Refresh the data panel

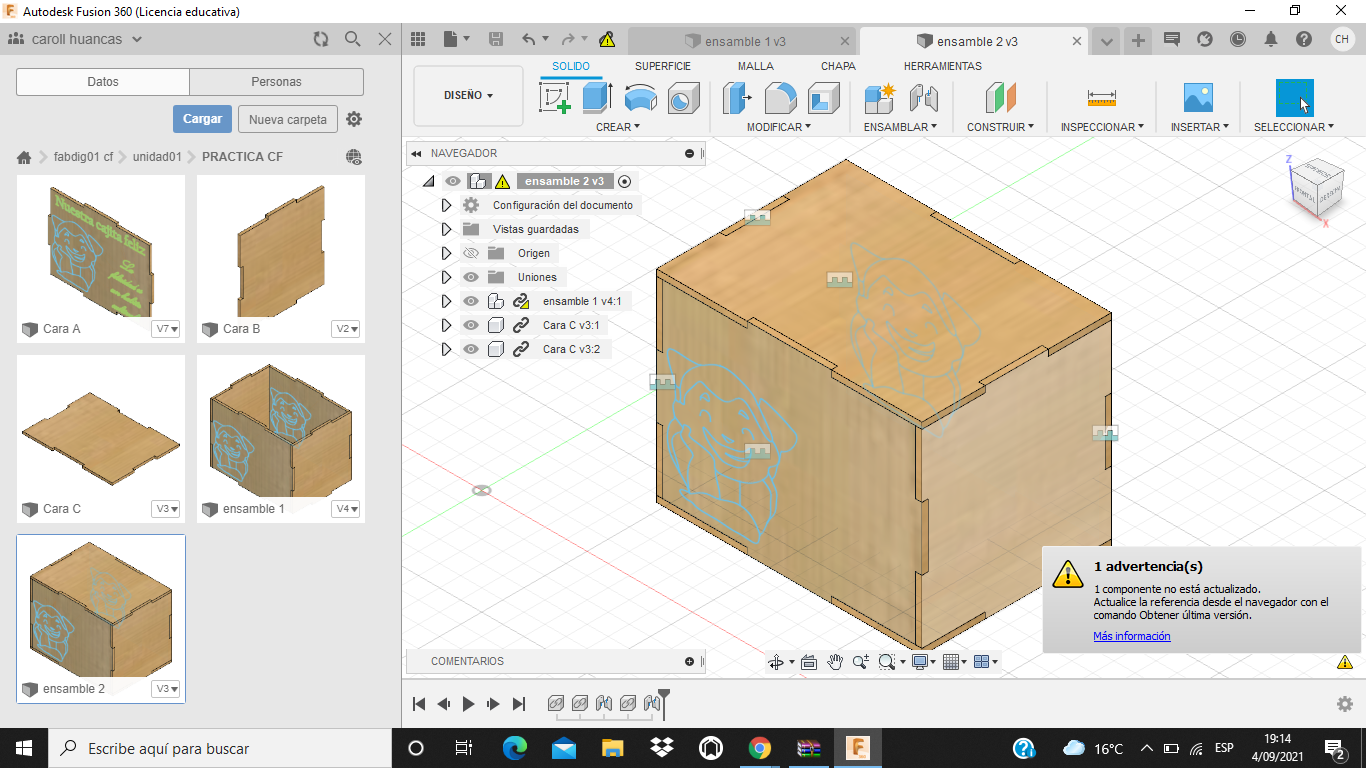321,39
